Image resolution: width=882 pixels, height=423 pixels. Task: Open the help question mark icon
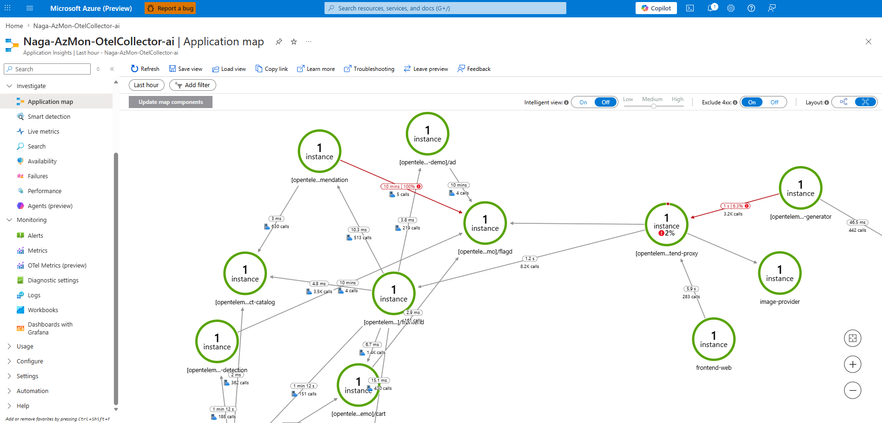pyautogui.click(x=751, y=8)
